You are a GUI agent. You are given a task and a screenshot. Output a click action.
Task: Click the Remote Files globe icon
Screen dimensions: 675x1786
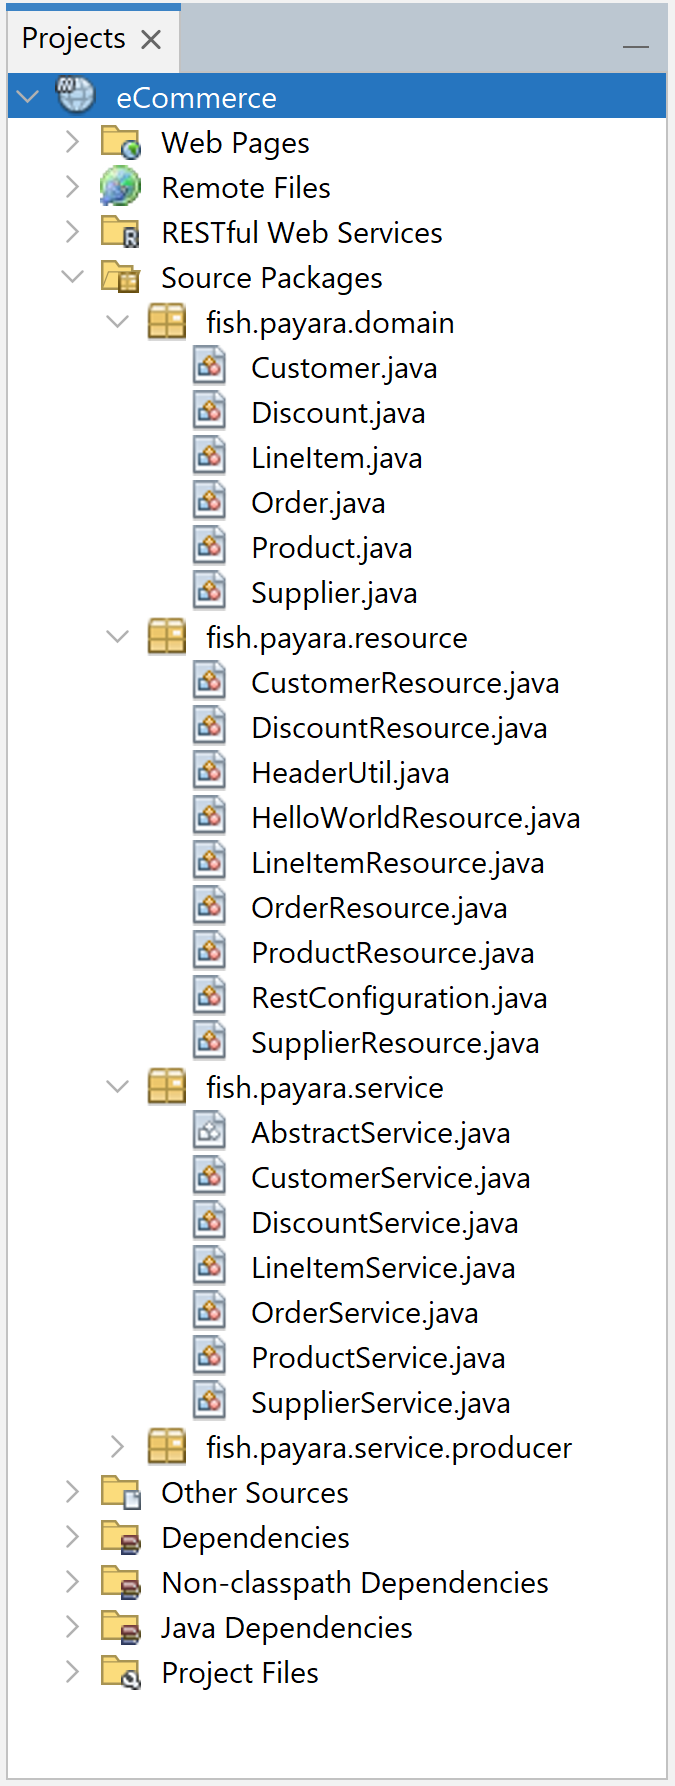(121, 188)
